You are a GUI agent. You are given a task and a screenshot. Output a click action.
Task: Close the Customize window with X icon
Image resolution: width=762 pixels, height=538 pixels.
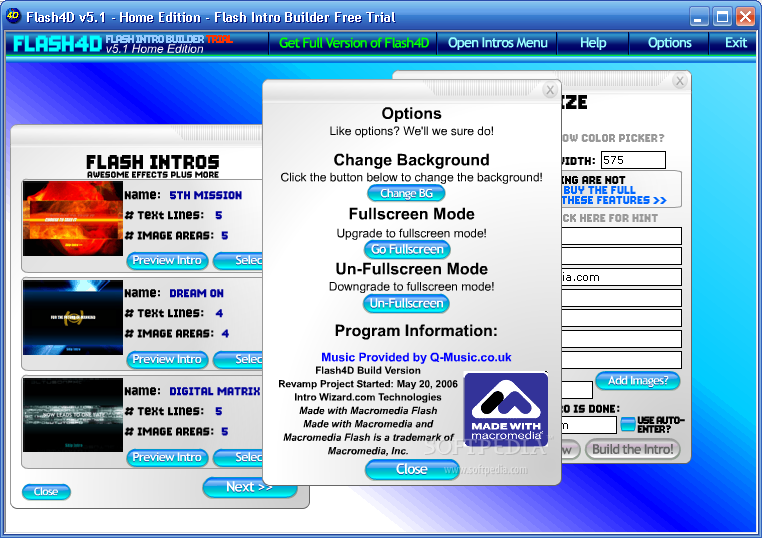pos(679,81)
